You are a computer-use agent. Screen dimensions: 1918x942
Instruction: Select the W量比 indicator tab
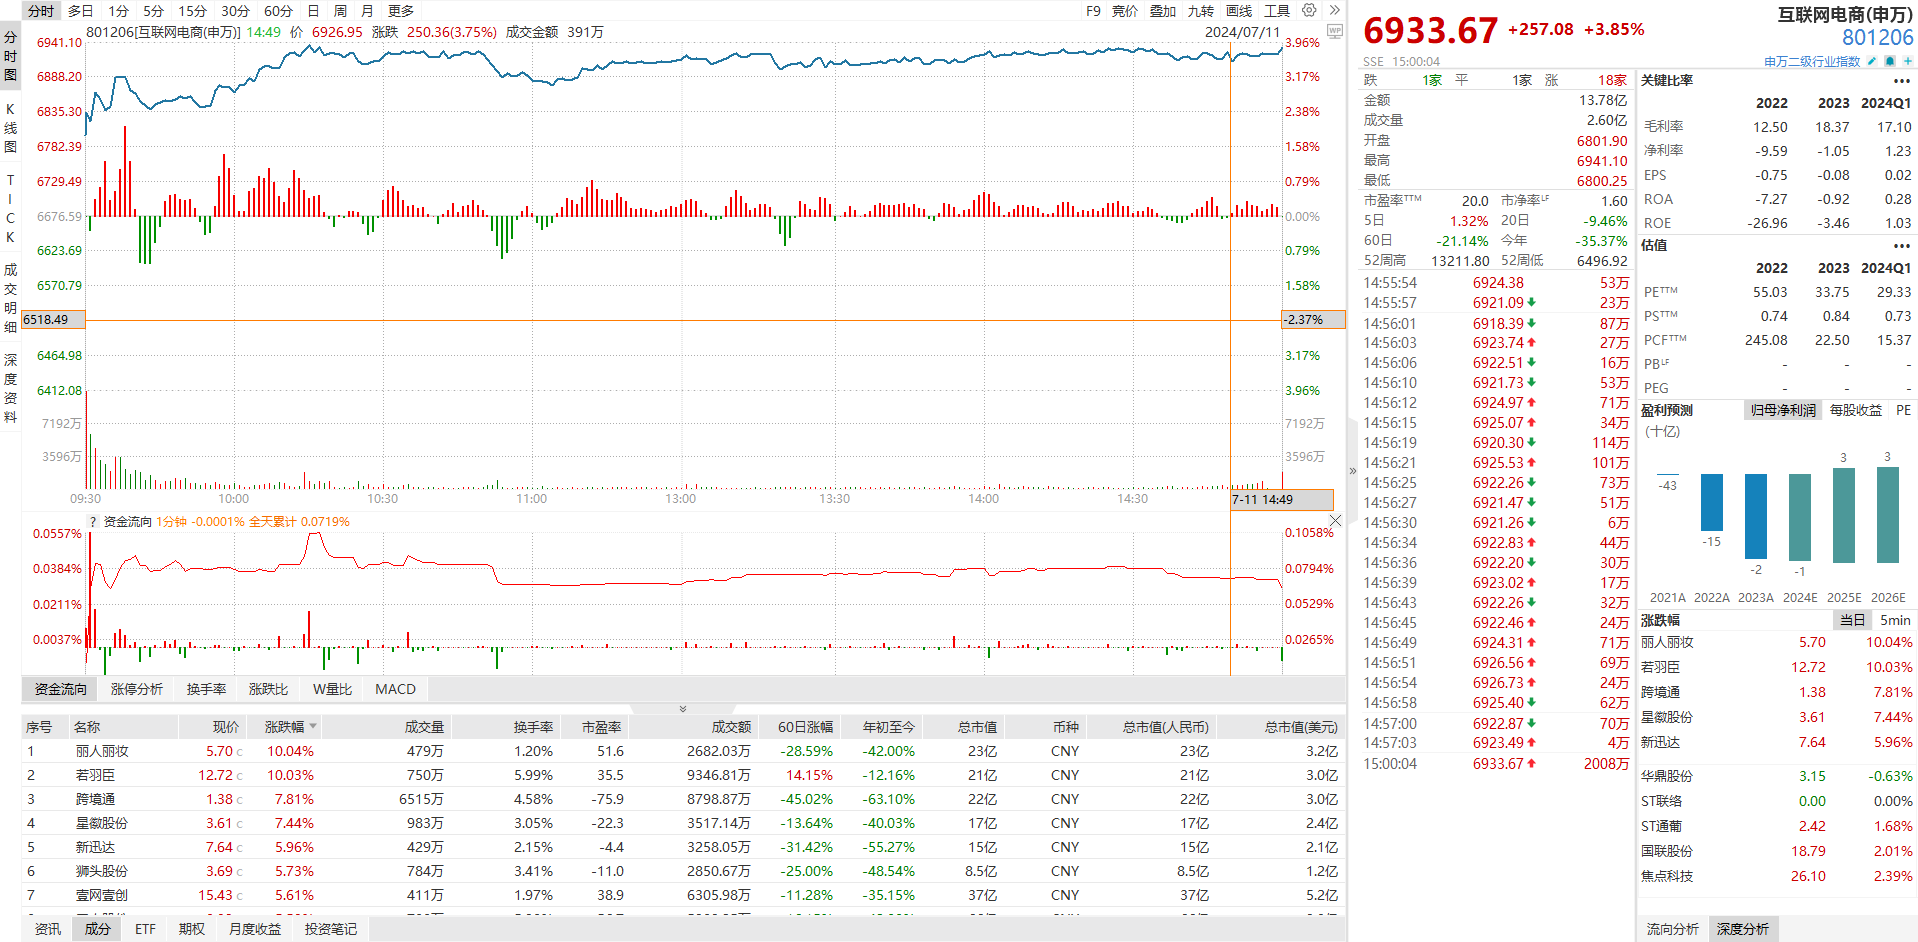[332, 689]
